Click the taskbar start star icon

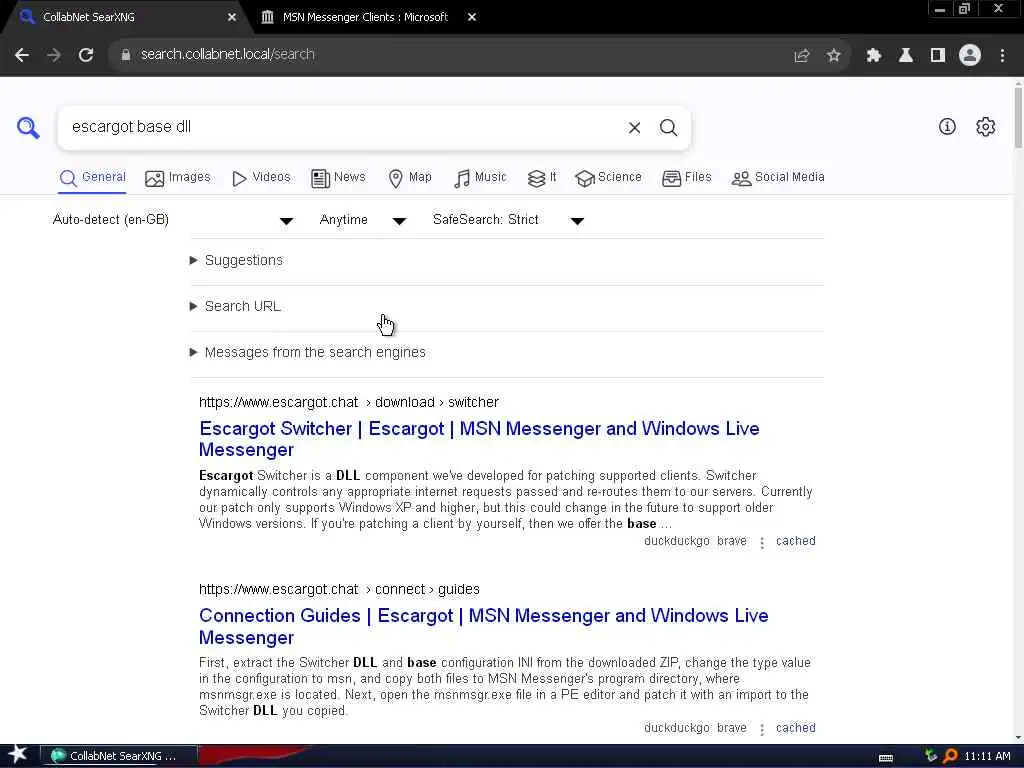[18, 755]
